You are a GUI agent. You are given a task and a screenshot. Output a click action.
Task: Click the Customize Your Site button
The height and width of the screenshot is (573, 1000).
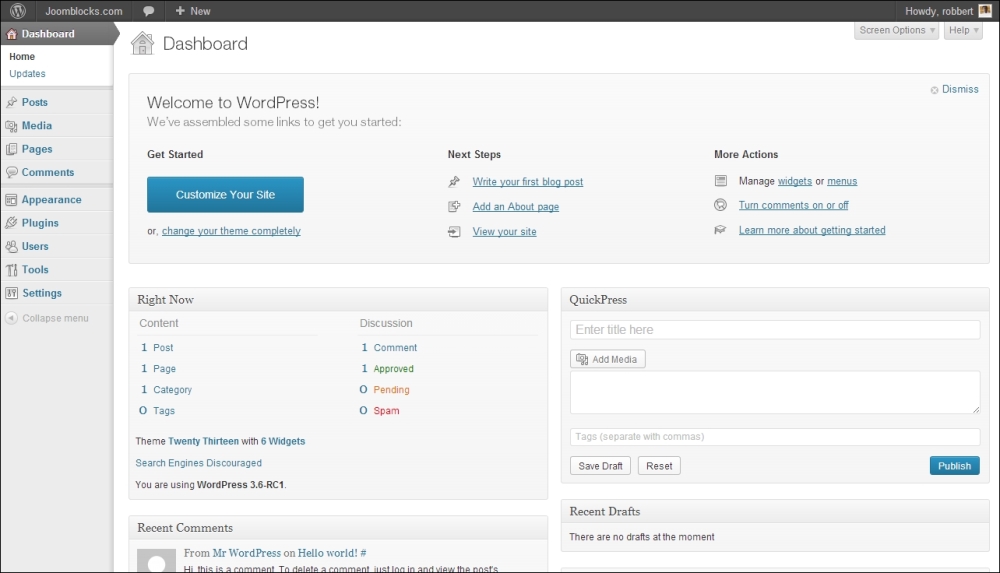point(225,195)
